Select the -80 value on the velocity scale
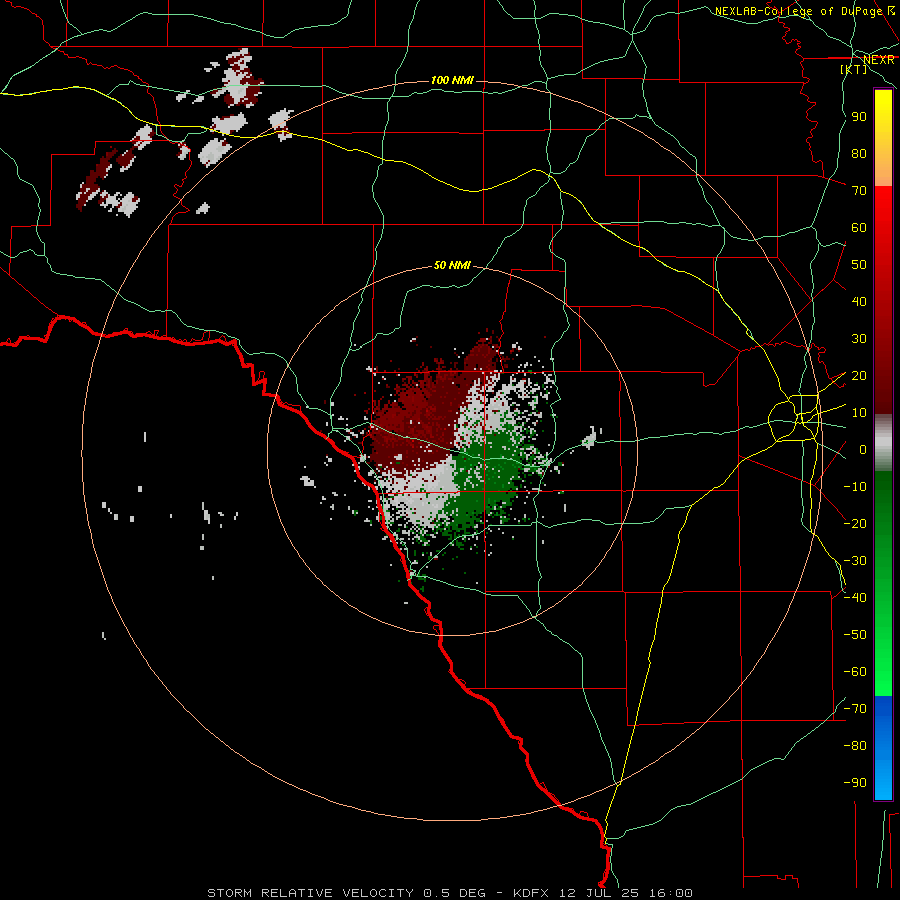This screenshot has height=900, width=900. [855, 746]
